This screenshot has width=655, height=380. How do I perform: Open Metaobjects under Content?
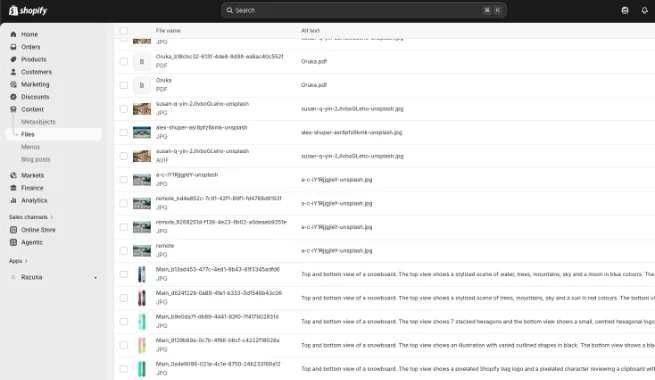click(x=38, y=122)
